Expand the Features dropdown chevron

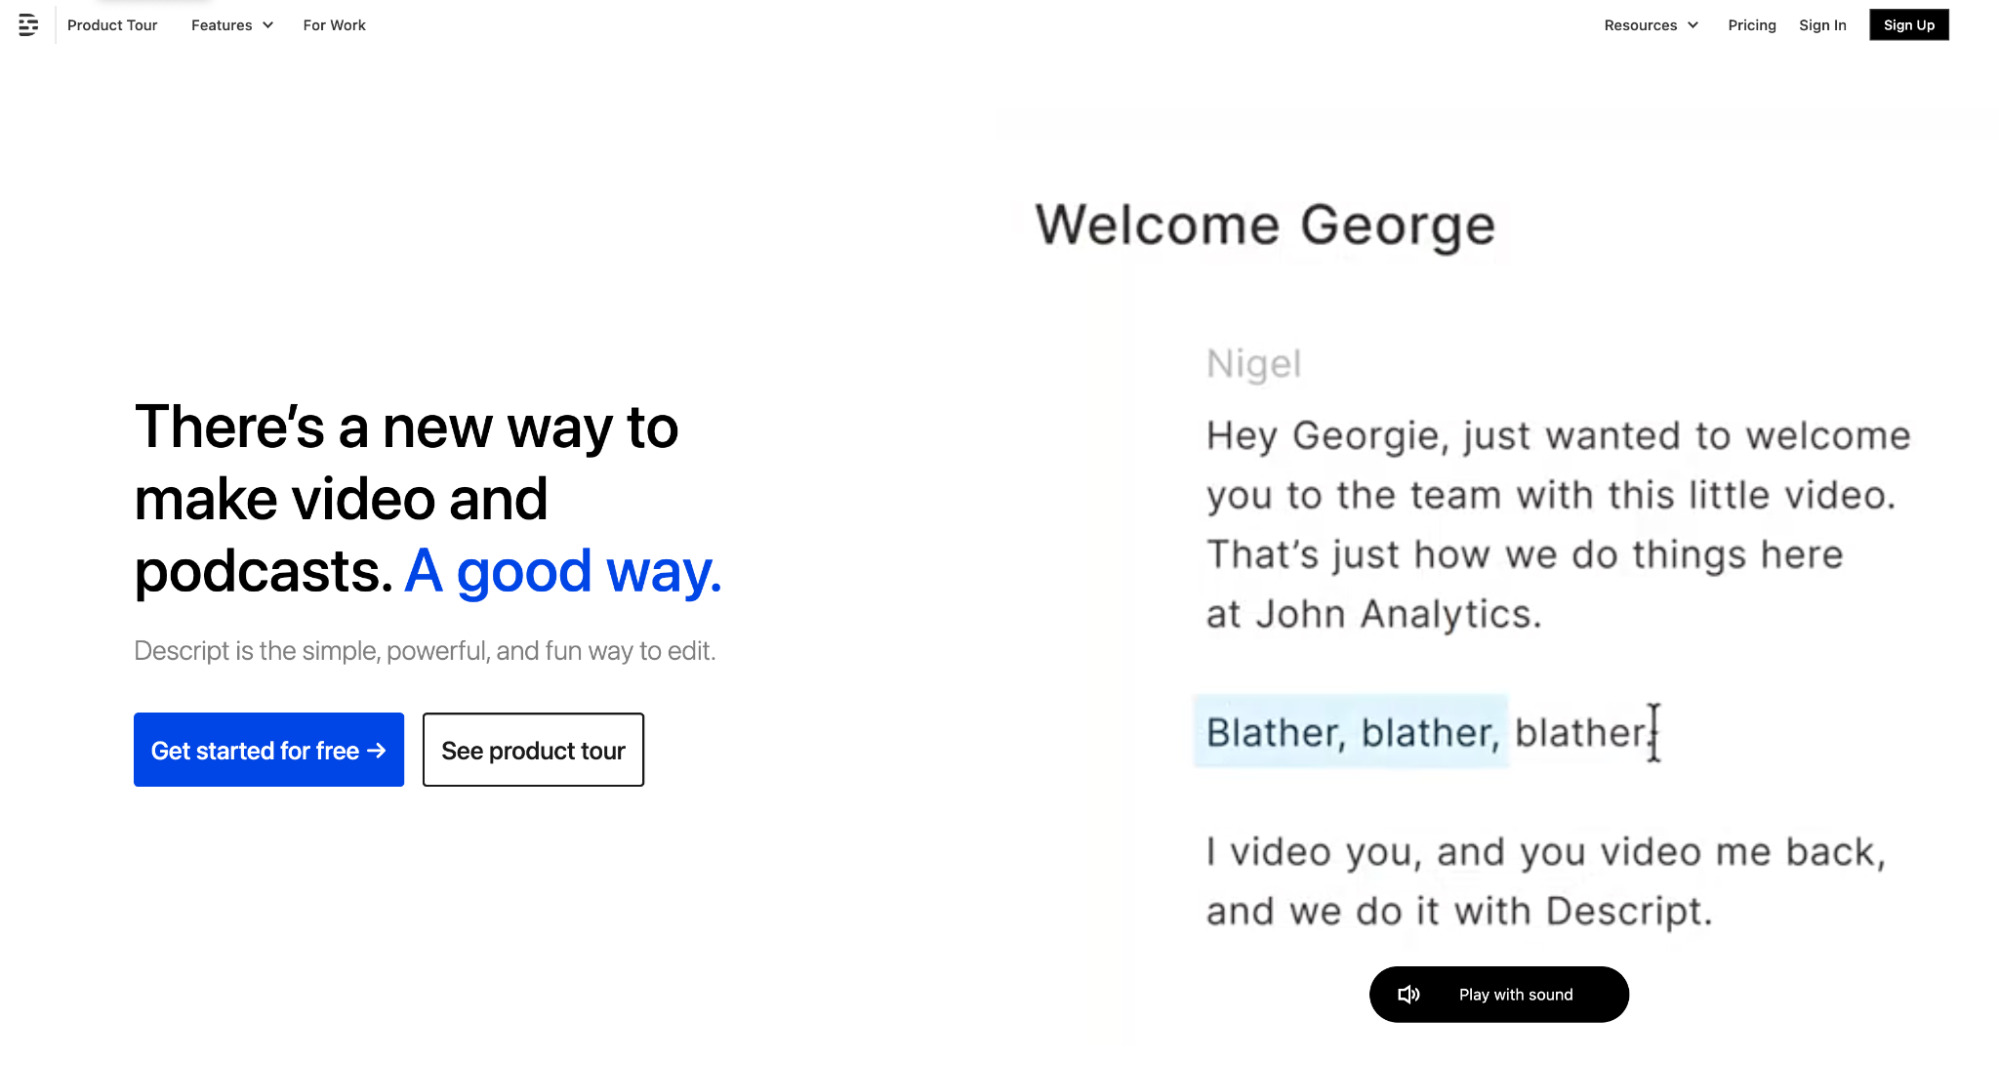pyautogui.click(x=268, y=25)
